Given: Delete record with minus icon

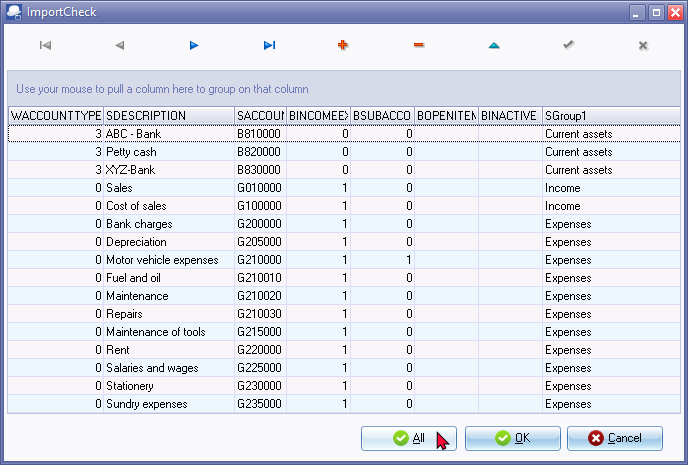Looking at the screenshot, I should (418, 46).
